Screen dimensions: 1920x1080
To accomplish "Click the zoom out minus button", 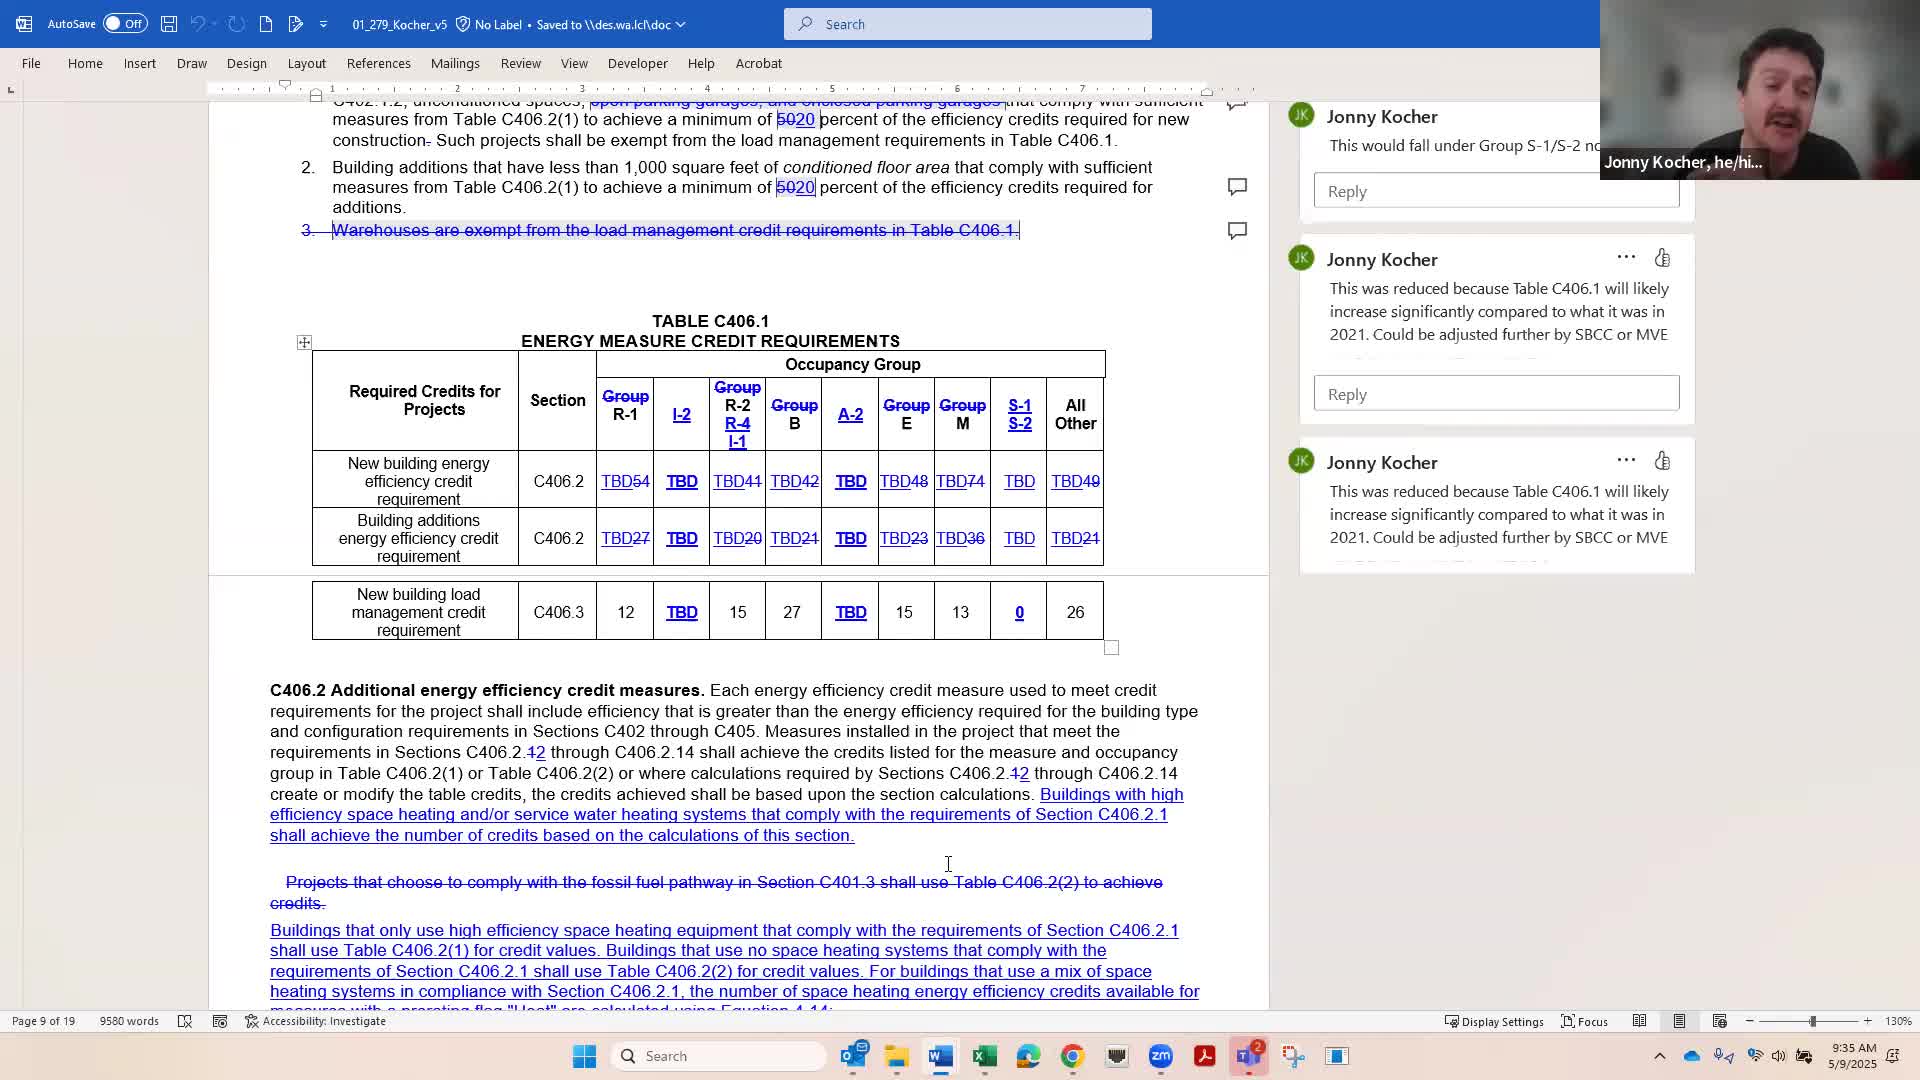I will [x=1749, y=1021].
